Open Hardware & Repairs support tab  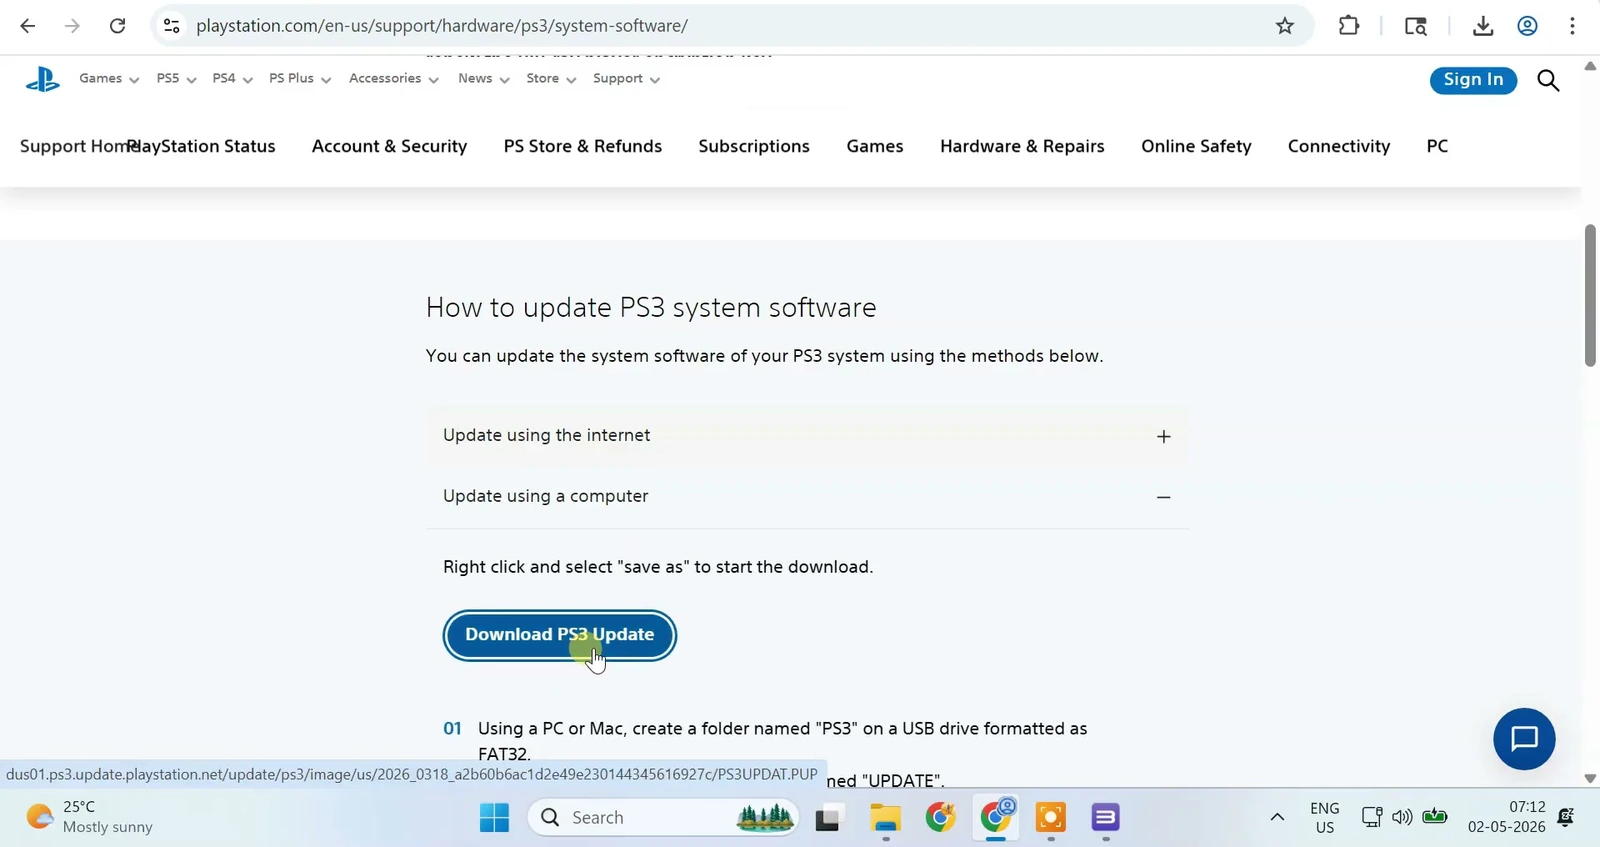tap(1022, 146)
